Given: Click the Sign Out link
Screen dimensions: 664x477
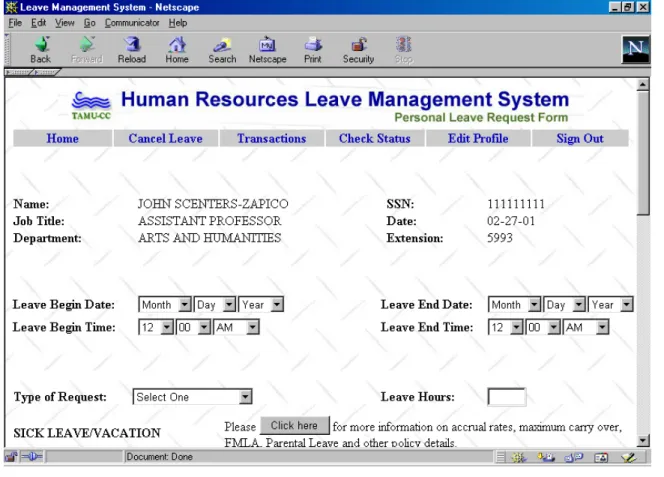Looking at the screenshot, I should pyautogui.click(x=580, y=139).
